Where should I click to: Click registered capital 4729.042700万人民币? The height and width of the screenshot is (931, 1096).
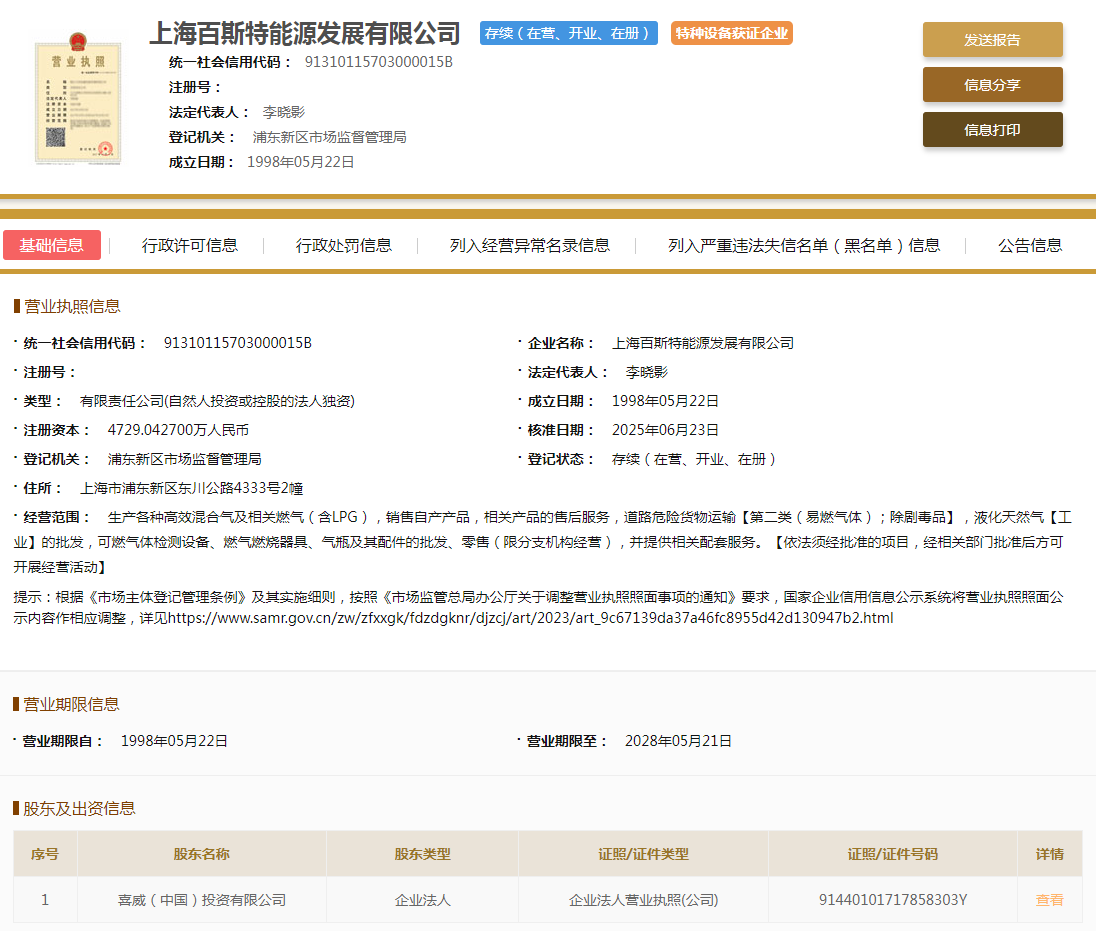[178, 431]
